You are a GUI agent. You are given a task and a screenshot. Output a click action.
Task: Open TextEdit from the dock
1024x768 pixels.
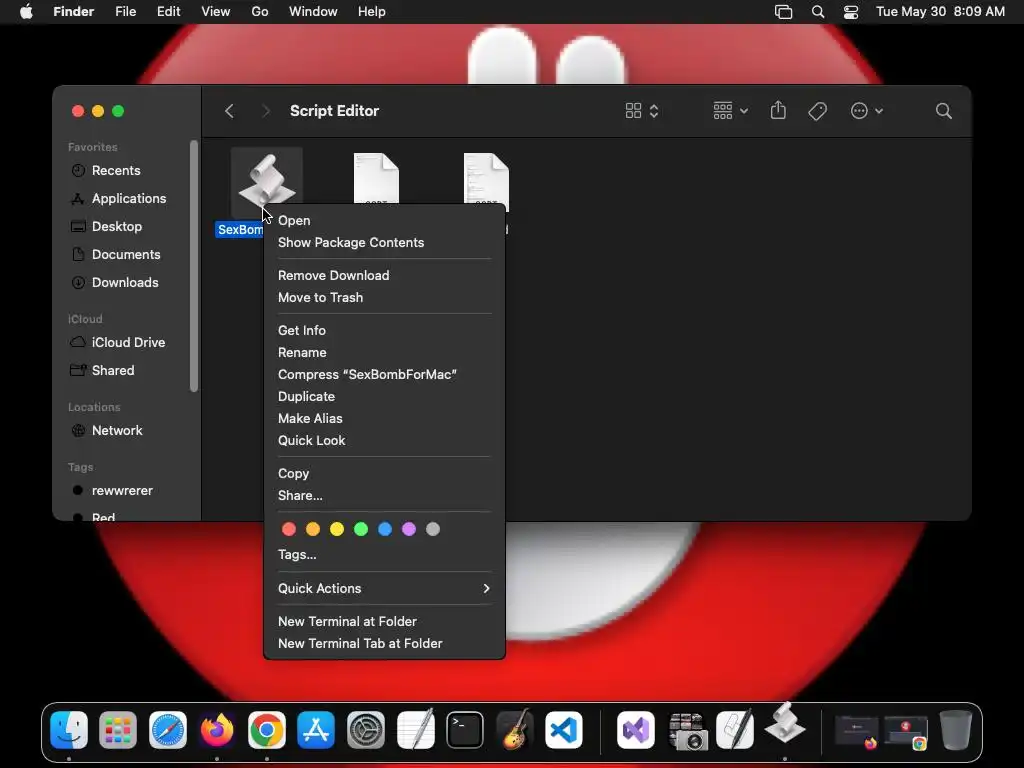[415, 729]
